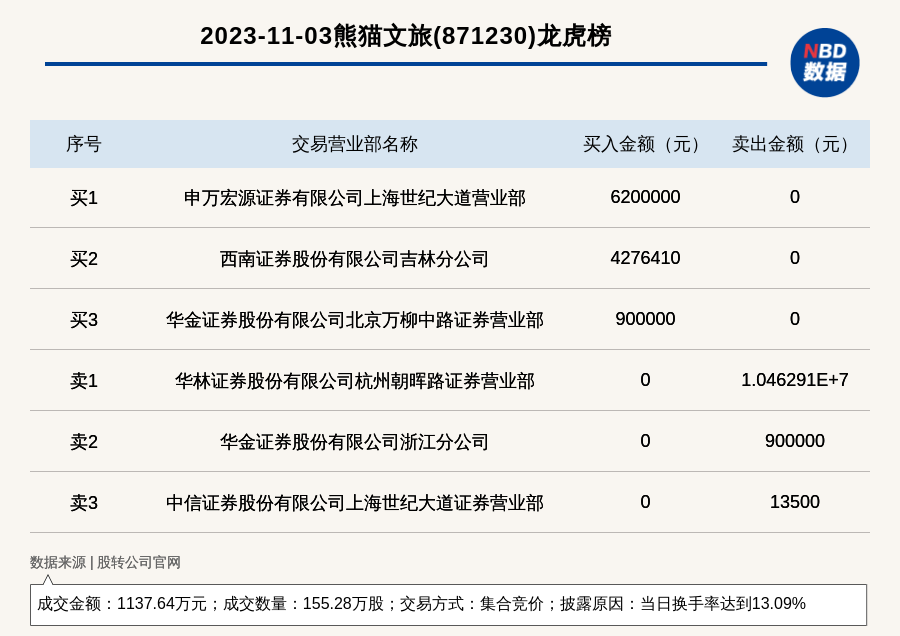Click the sell amount 0 in 买1 row
This screenshot has width=900, height=636.
coord(794,197)
